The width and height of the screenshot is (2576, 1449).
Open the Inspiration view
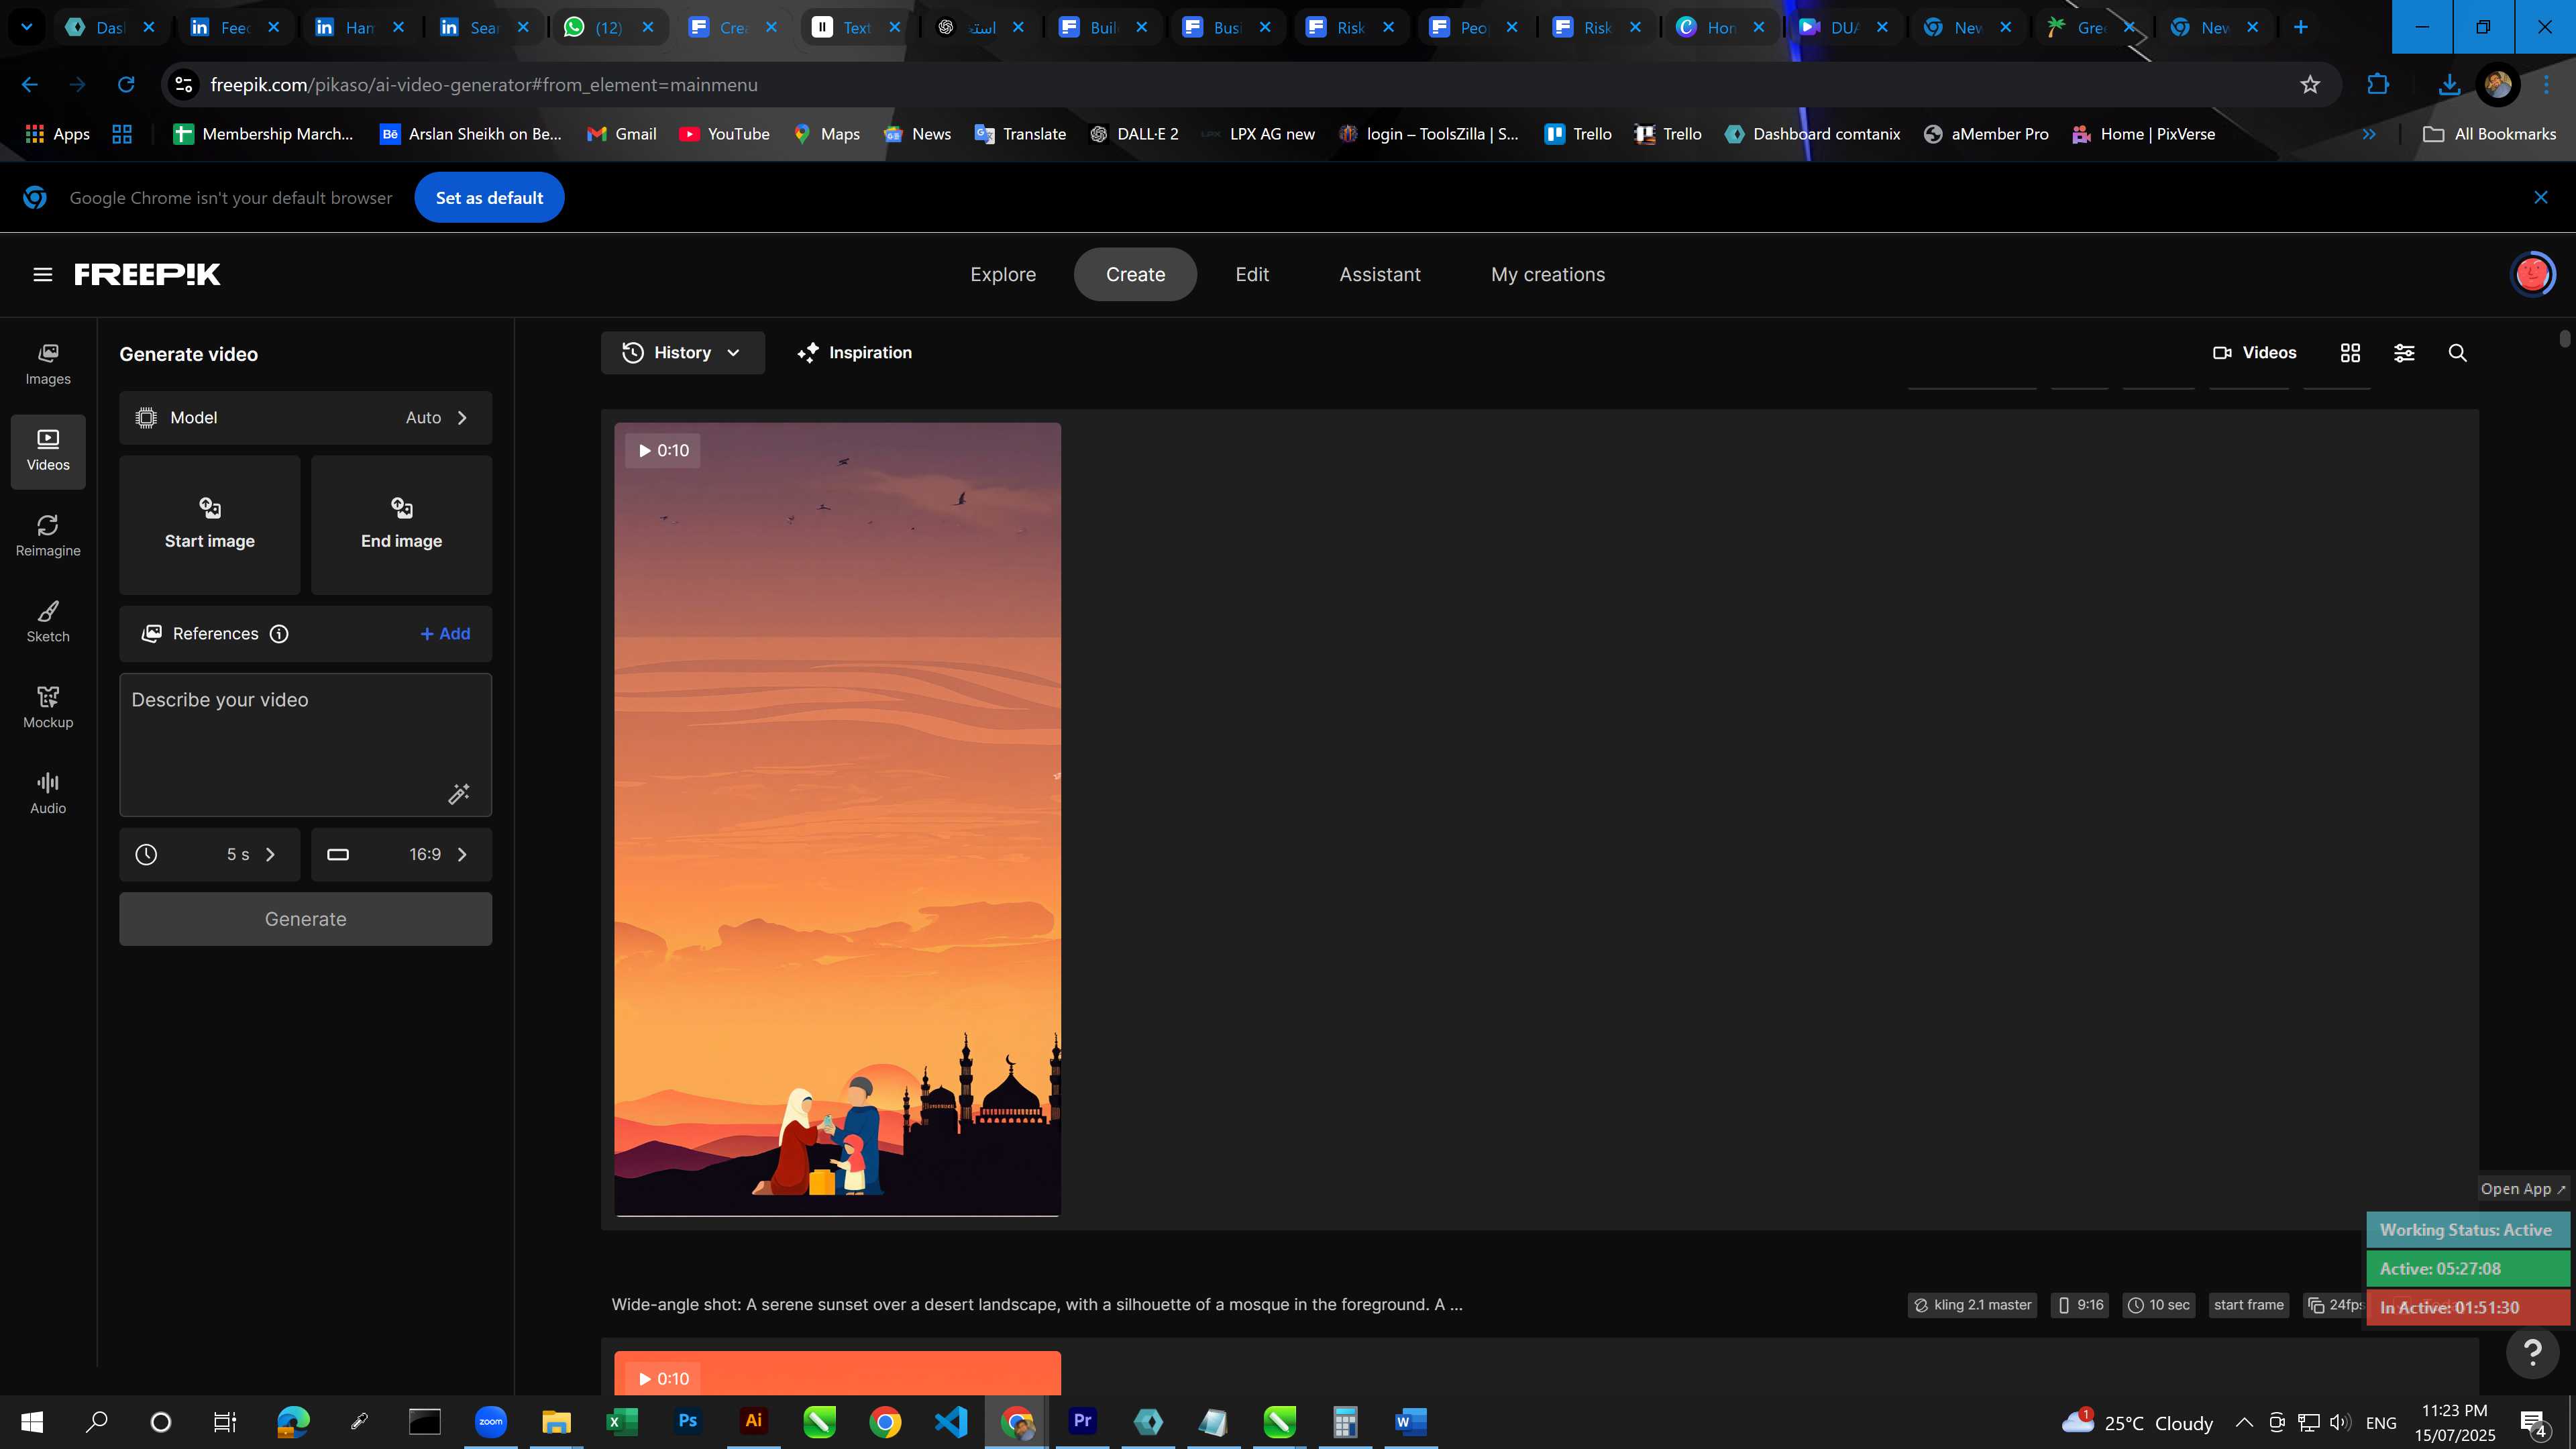click(x=855, y=353)
